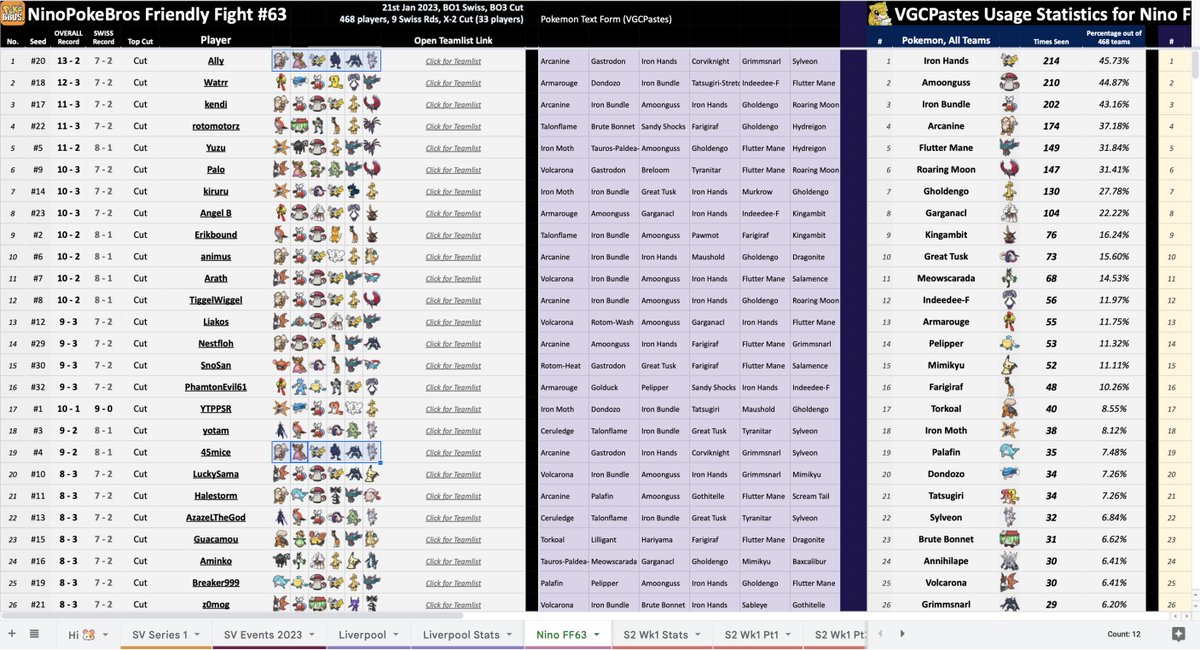Switch to the S2 Wk1 Stats sheet tab
The width and height of the screenshot is (1200, 650).
(x=661, y=634)
